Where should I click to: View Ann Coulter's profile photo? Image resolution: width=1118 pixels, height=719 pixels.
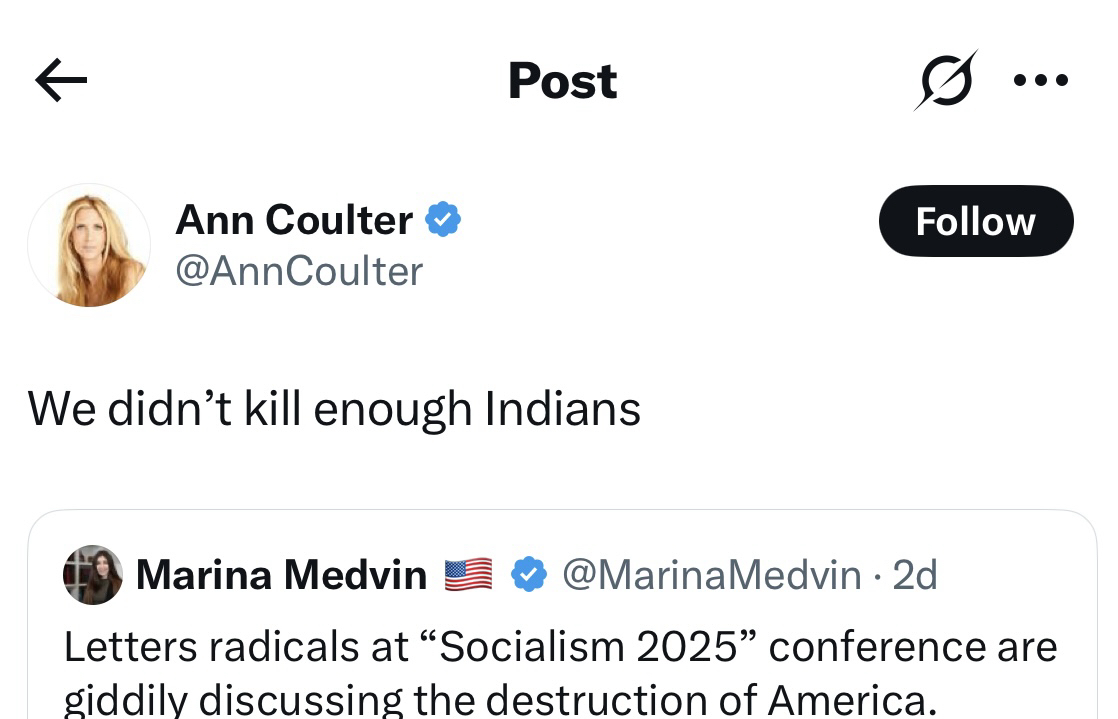coord(89,245)
